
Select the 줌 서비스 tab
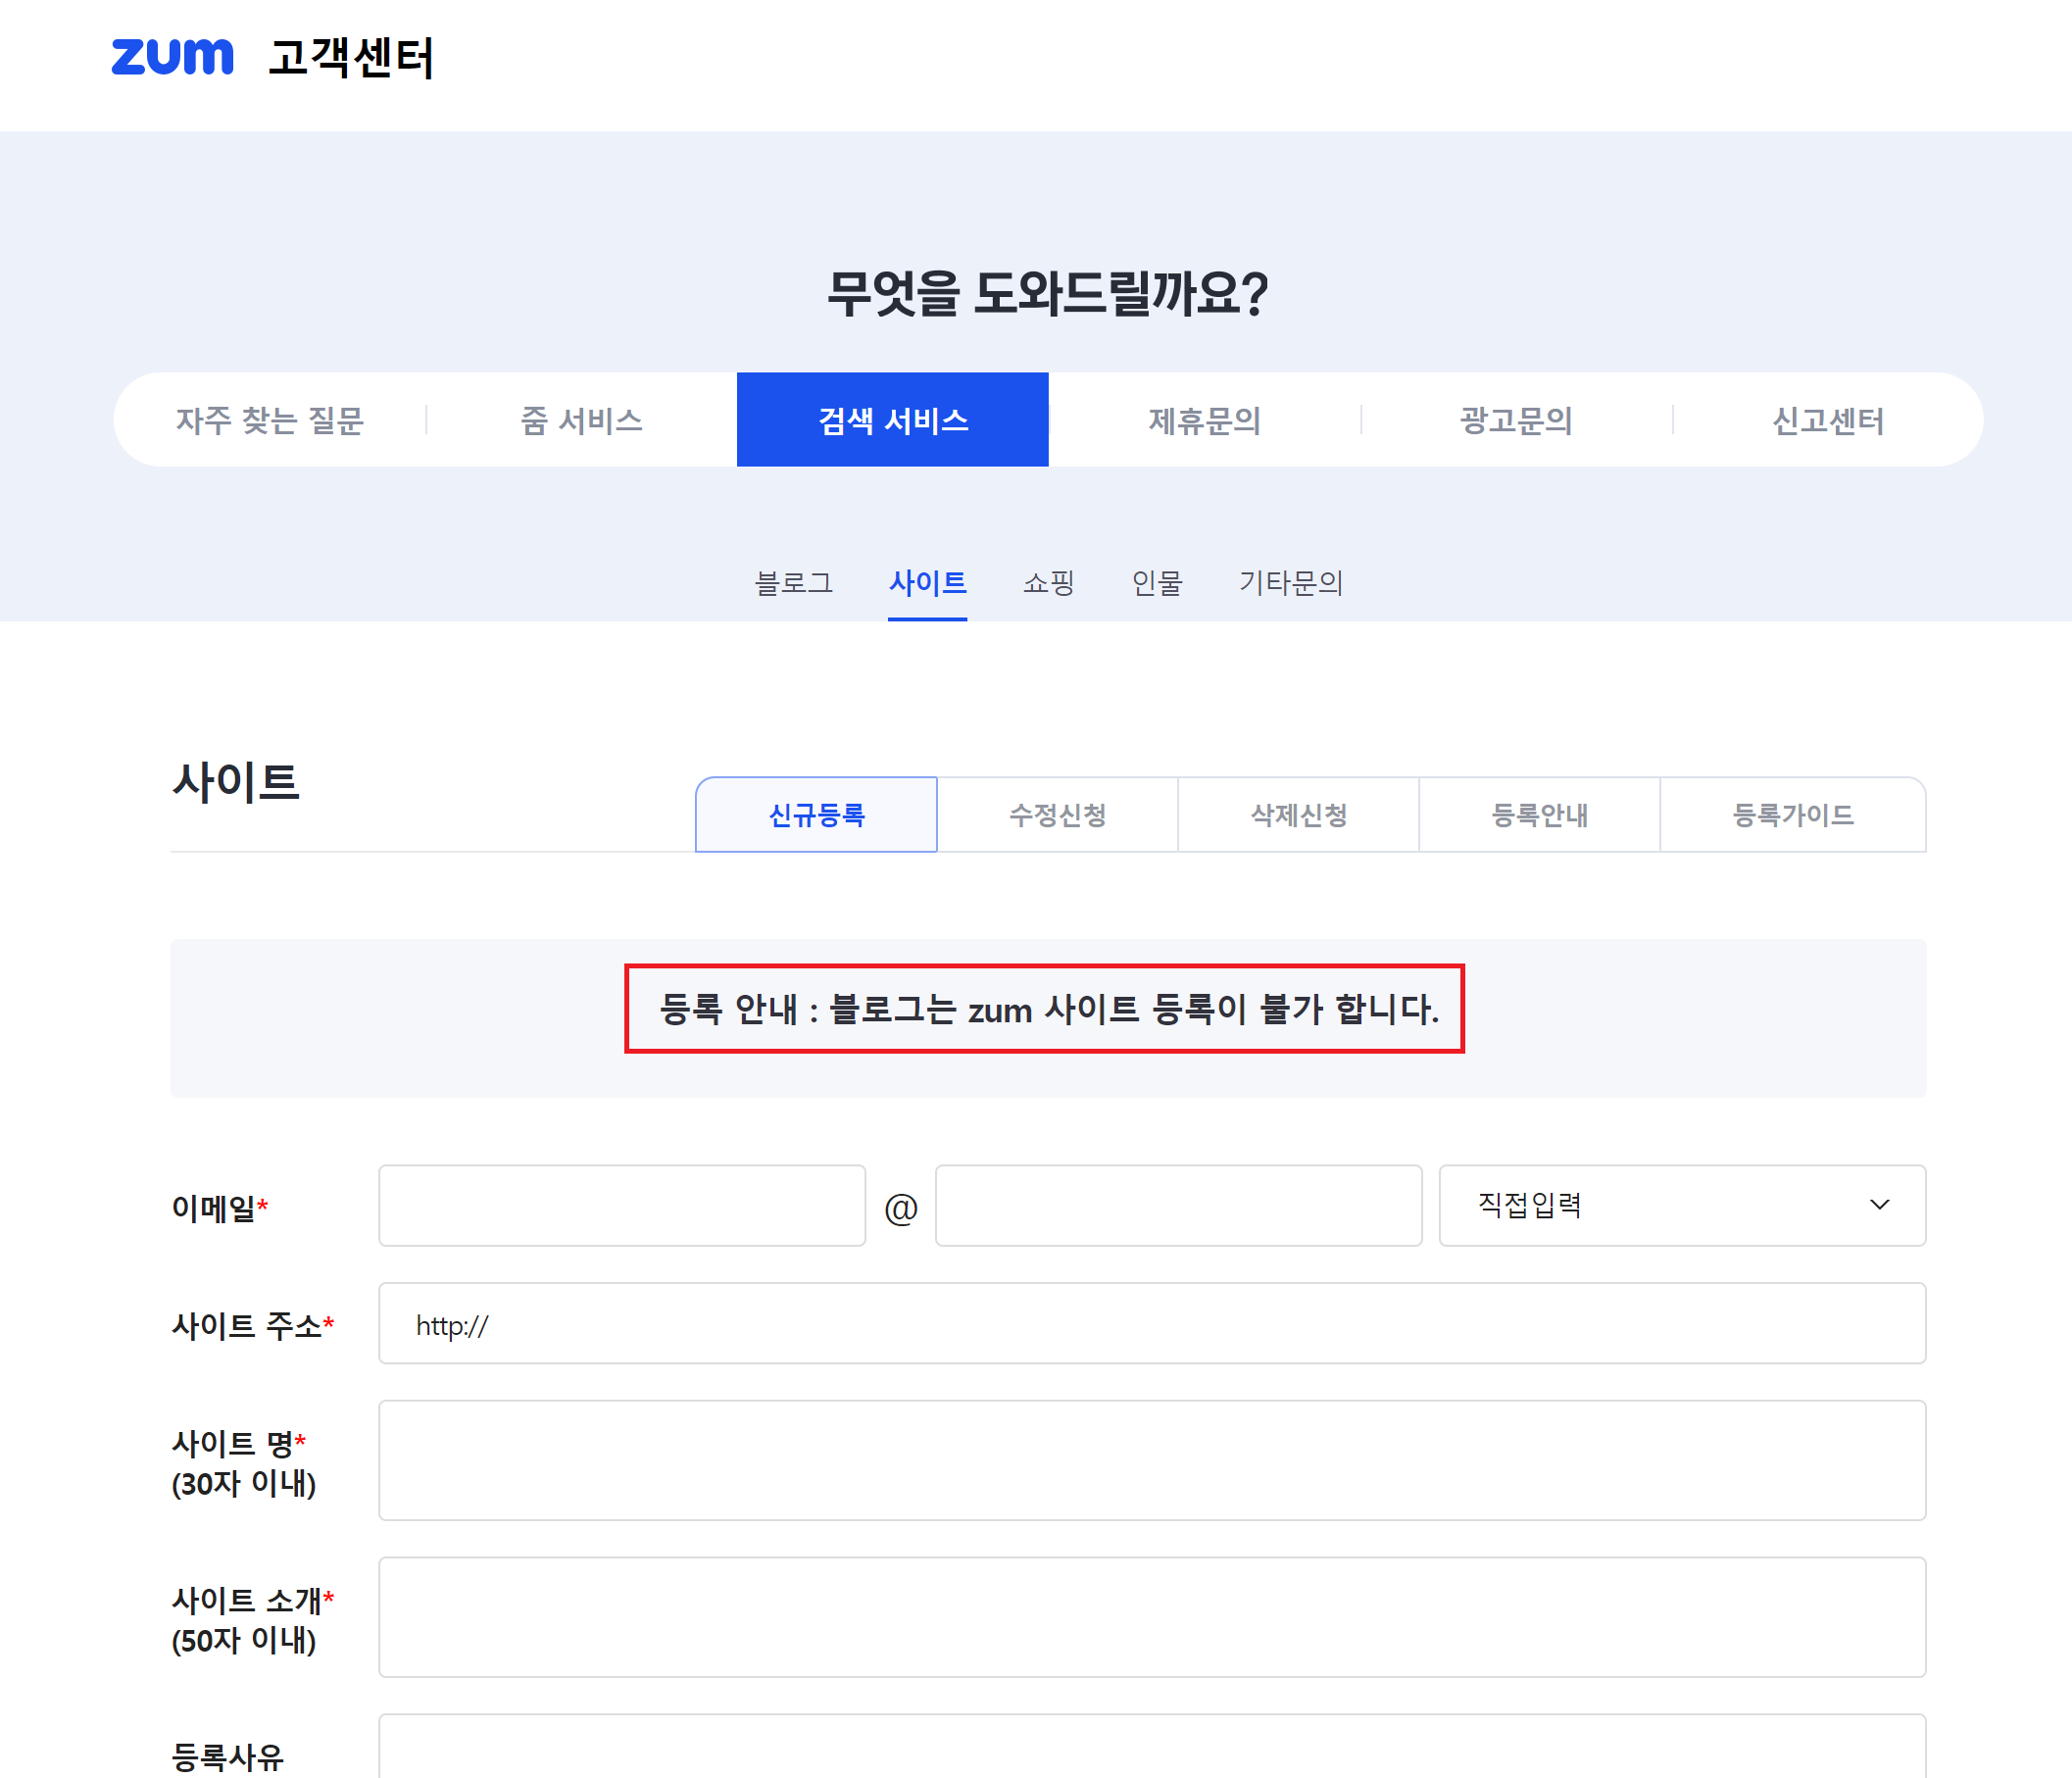[x=581, y=420]
